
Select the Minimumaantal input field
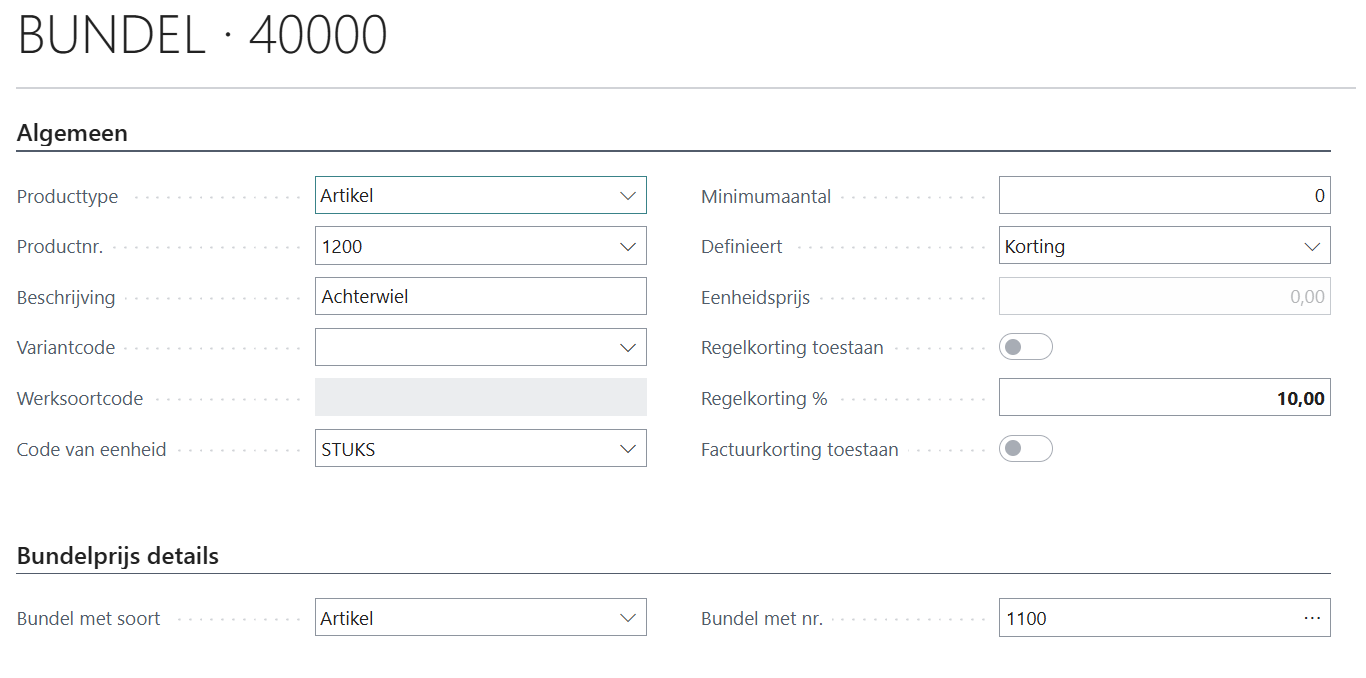pos(1163,196)
